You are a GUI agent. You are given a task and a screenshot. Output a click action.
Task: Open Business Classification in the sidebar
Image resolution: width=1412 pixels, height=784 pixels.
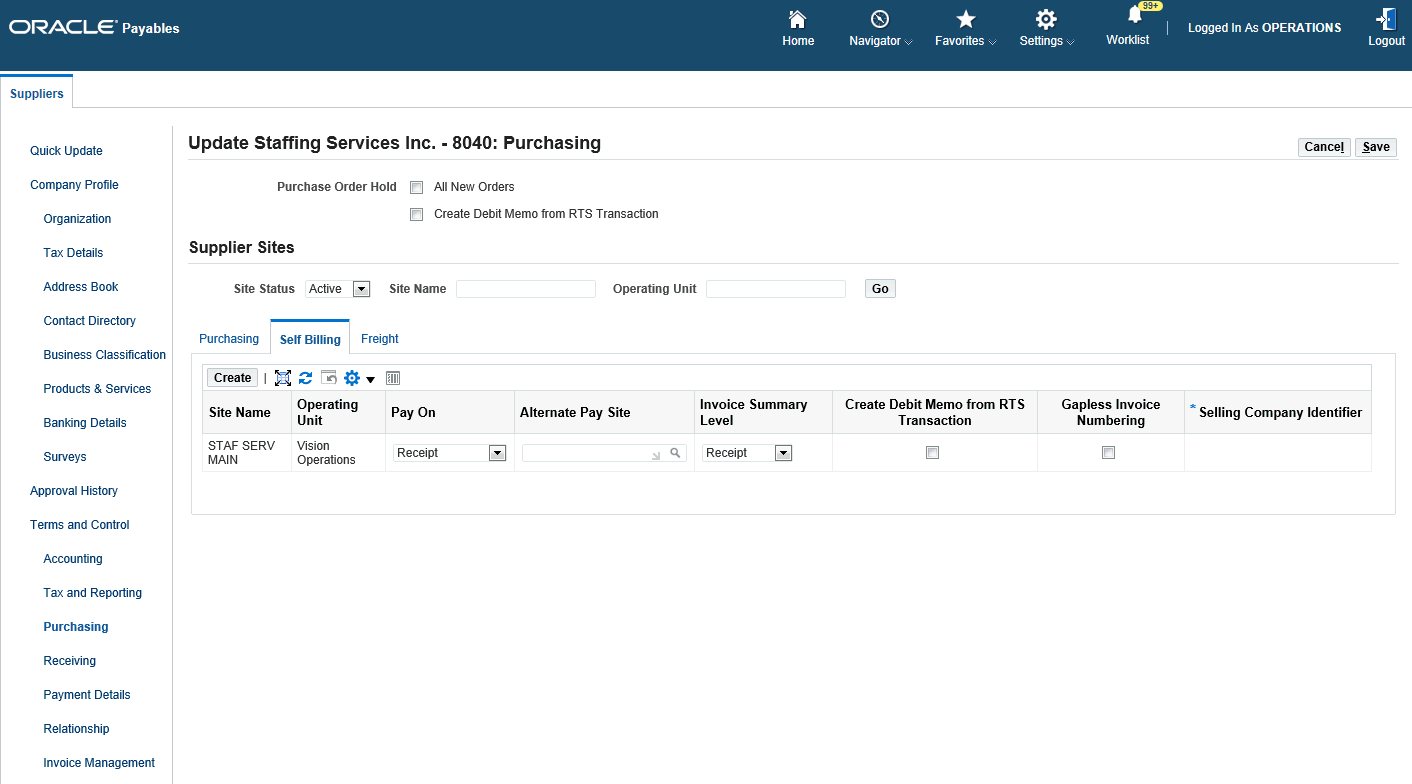coord(105,355)
